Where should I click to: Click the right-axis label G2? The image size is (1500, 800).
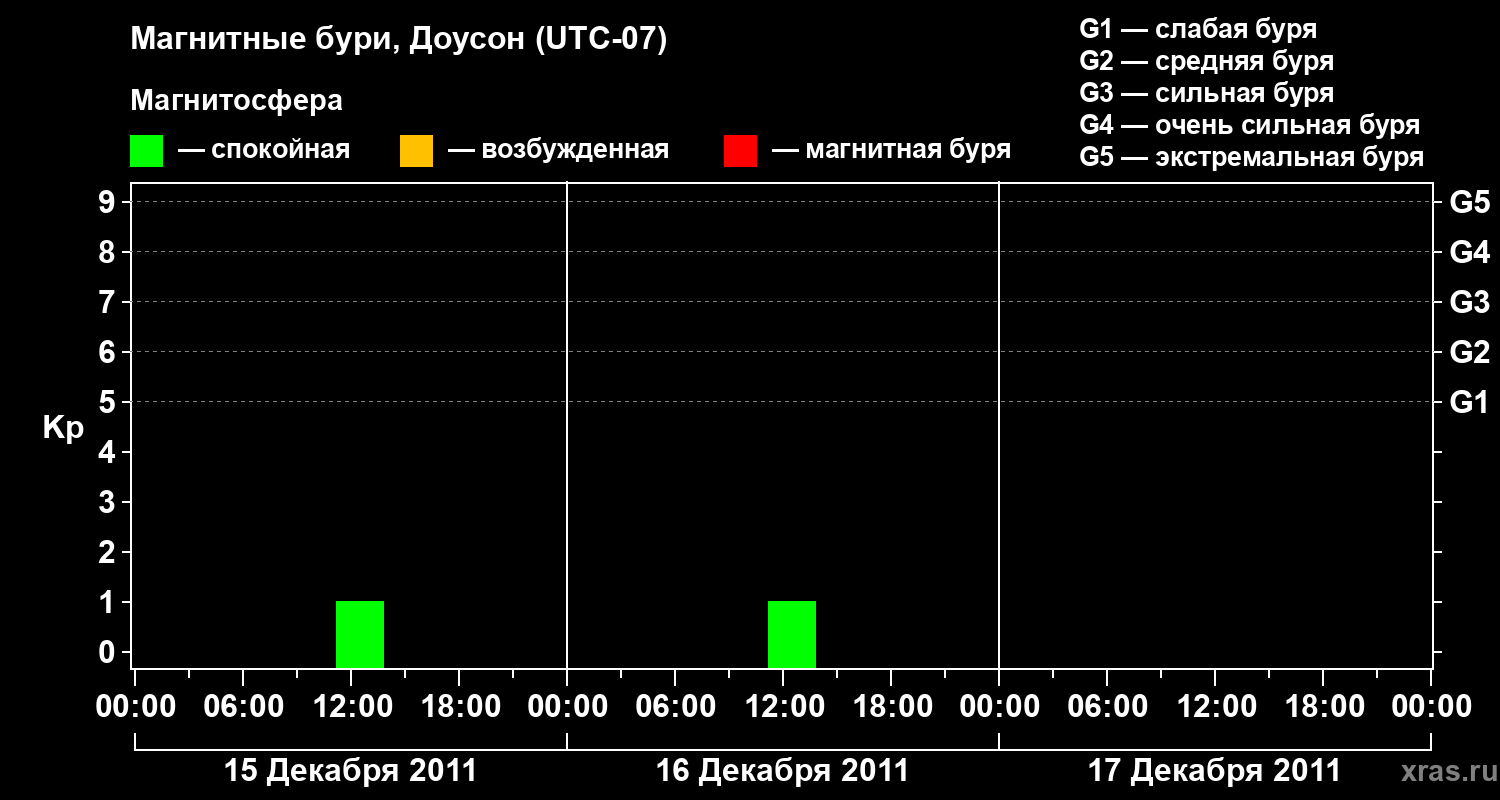[1470, 352]
